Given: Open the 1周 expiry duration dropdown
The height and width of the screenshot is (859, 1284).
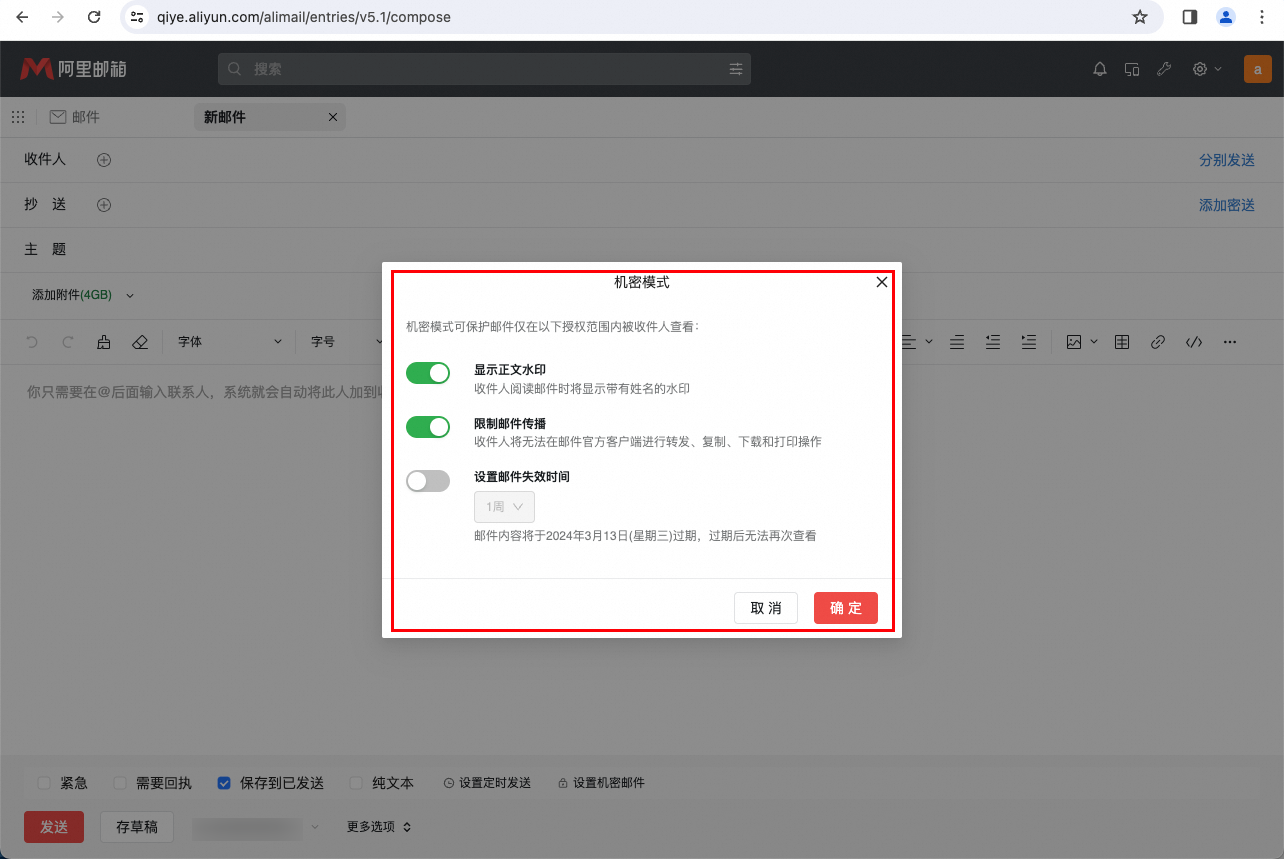Looking at the screenshot, I should point(504,507).
